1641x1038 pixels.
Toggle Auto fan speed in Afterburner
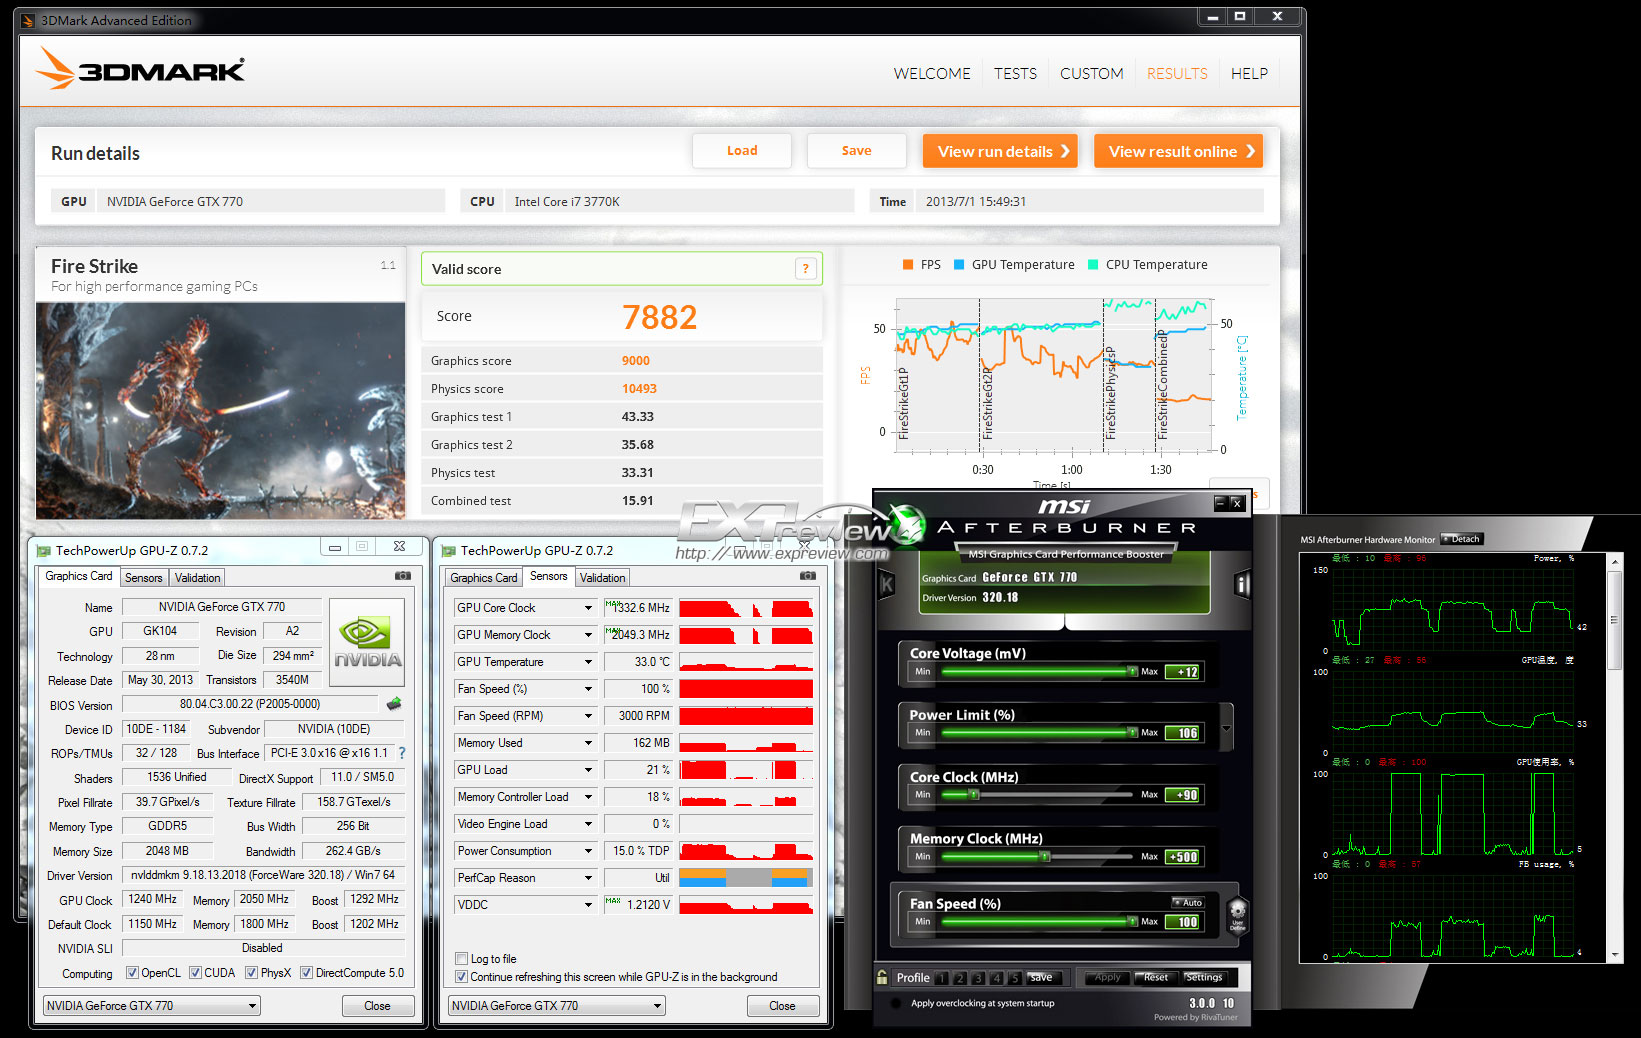coord(1188,903)
